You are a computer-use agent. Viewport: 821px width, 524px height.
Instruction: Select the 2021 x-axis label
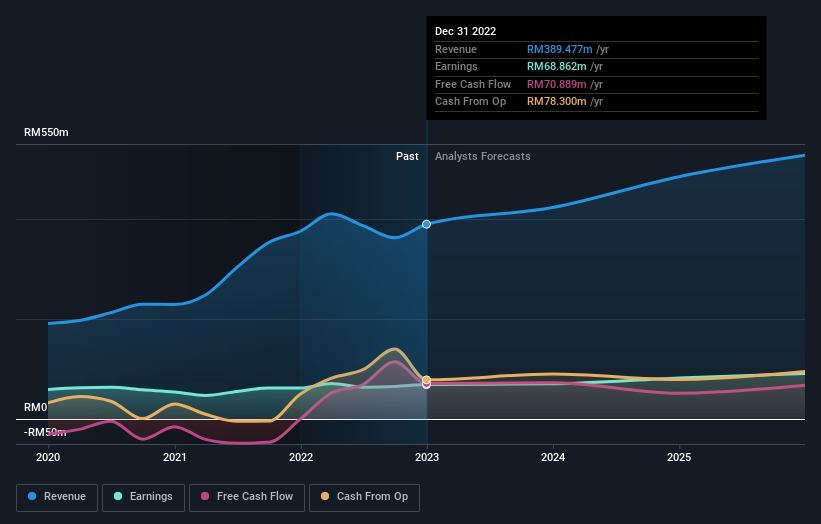point(174,457)
